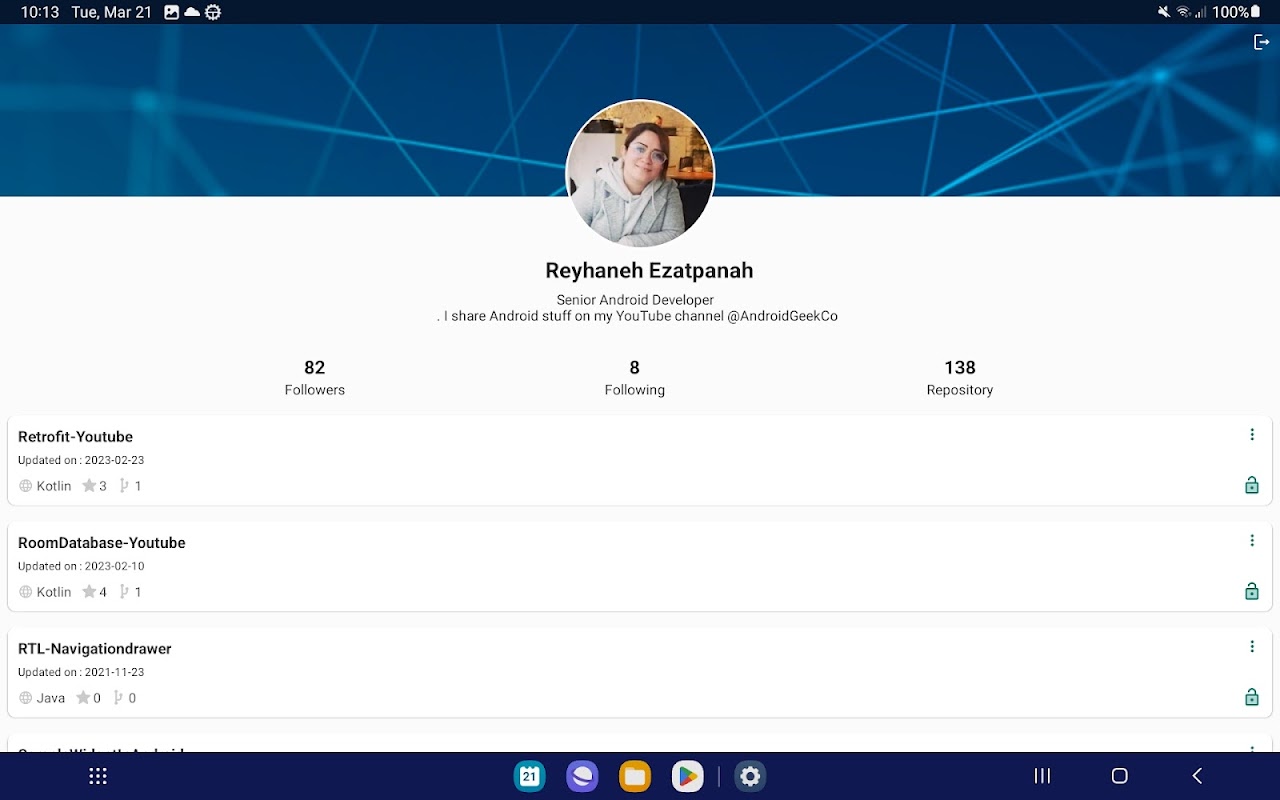
Task: Open the three-dot menu for RTL-Navigationdrawer
Action: click(1251, 647)
